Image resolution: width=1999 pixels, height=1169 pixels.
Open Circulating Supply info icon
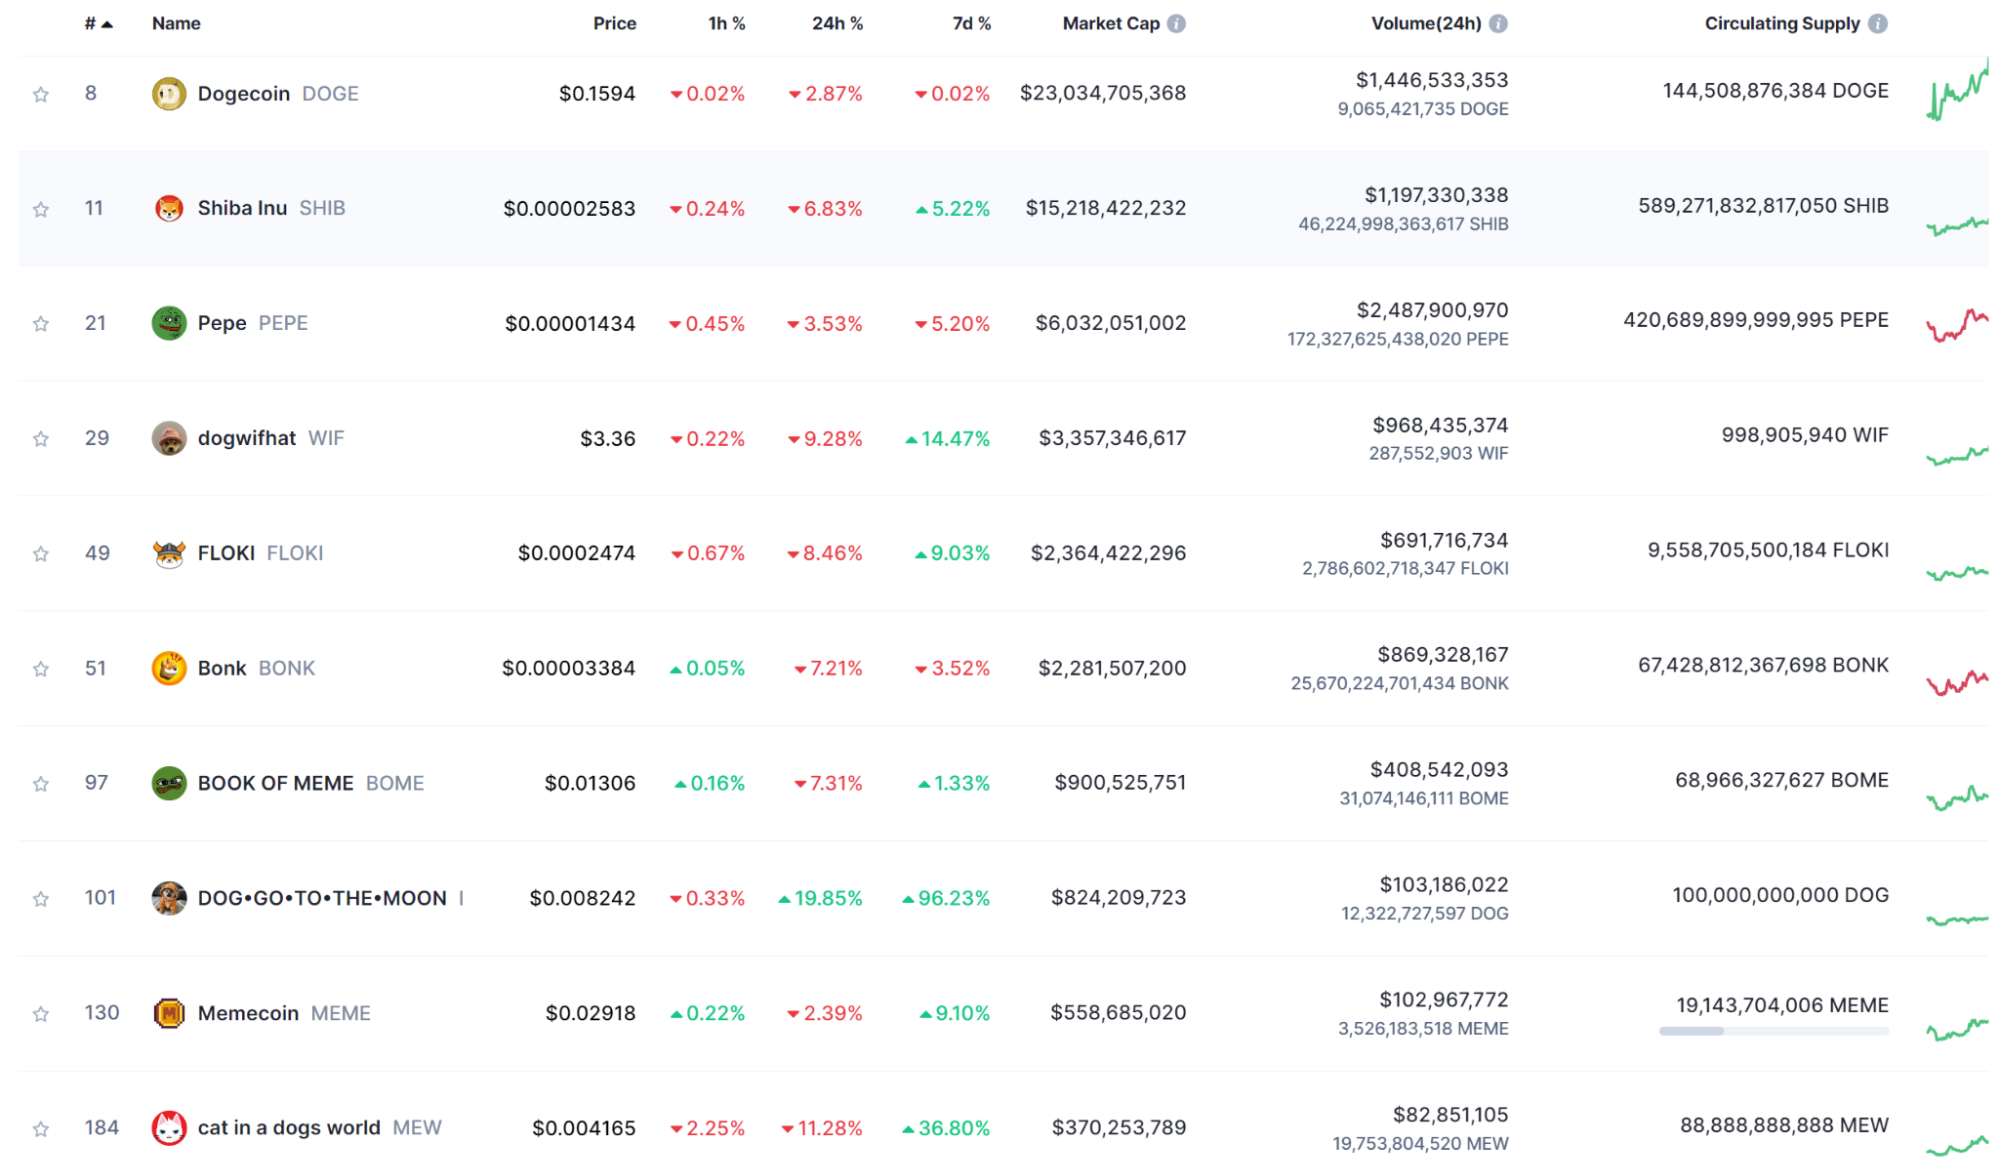click(1878, 24)
